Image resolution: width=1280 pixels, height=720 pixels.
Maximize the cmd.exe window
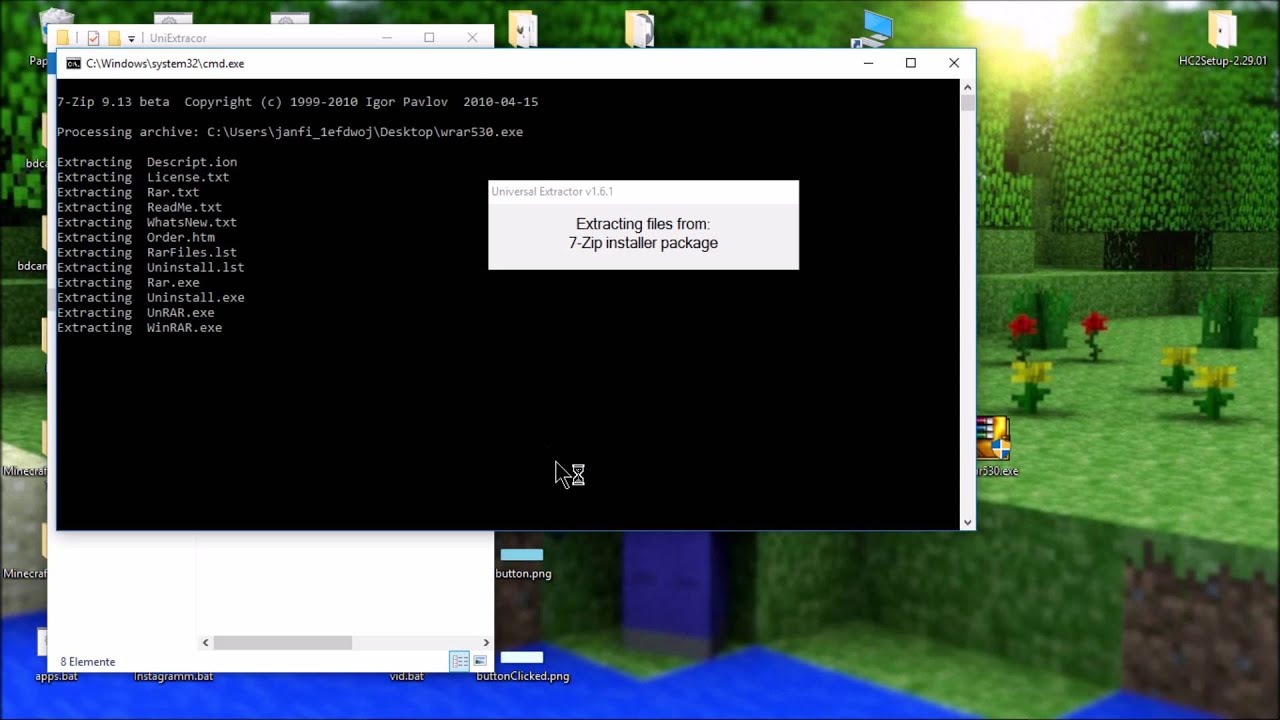click(910, 63)
